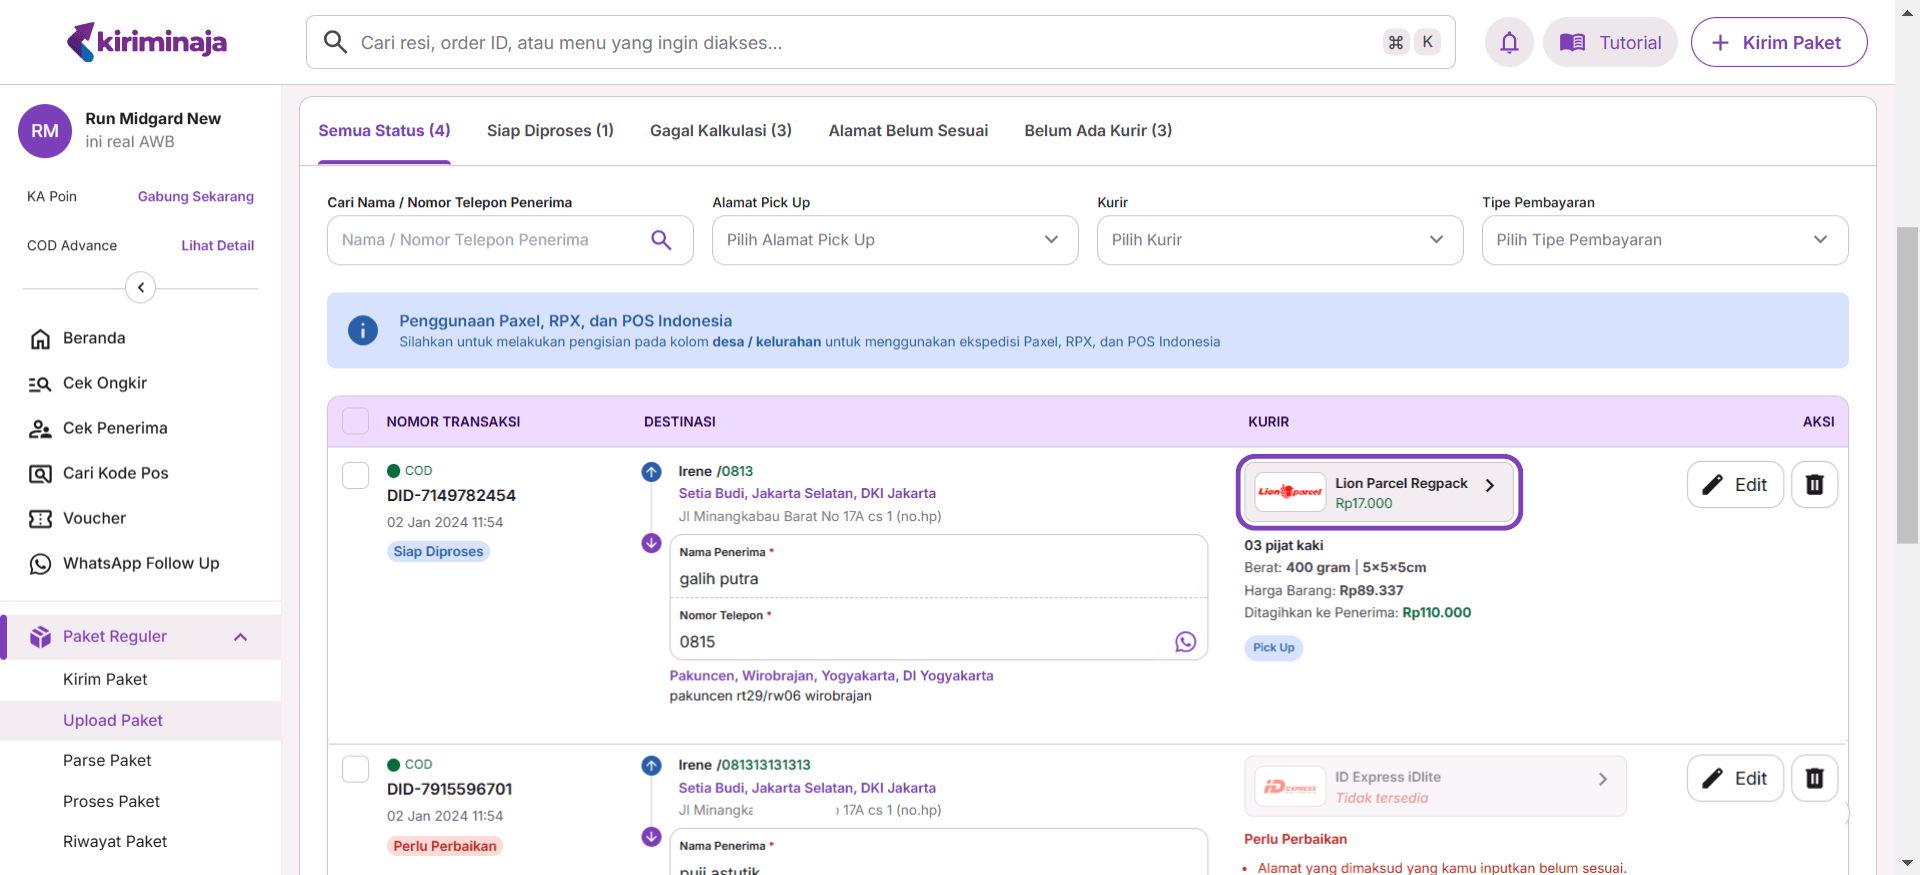
Task: Click the Gabung Sekarang link
Action: tap(195, 197)
